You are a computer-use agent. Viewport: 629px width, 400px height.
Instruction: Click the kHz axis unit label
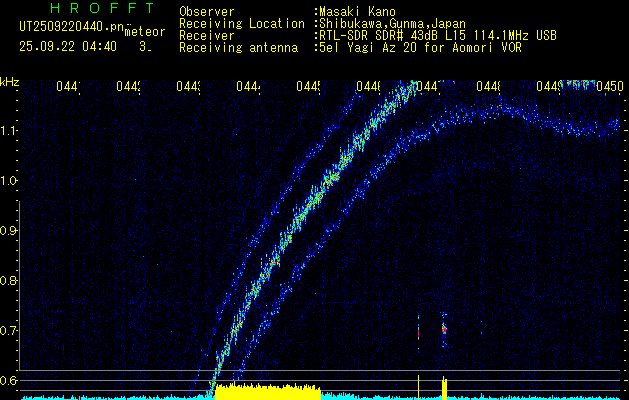tap(9, 82)
